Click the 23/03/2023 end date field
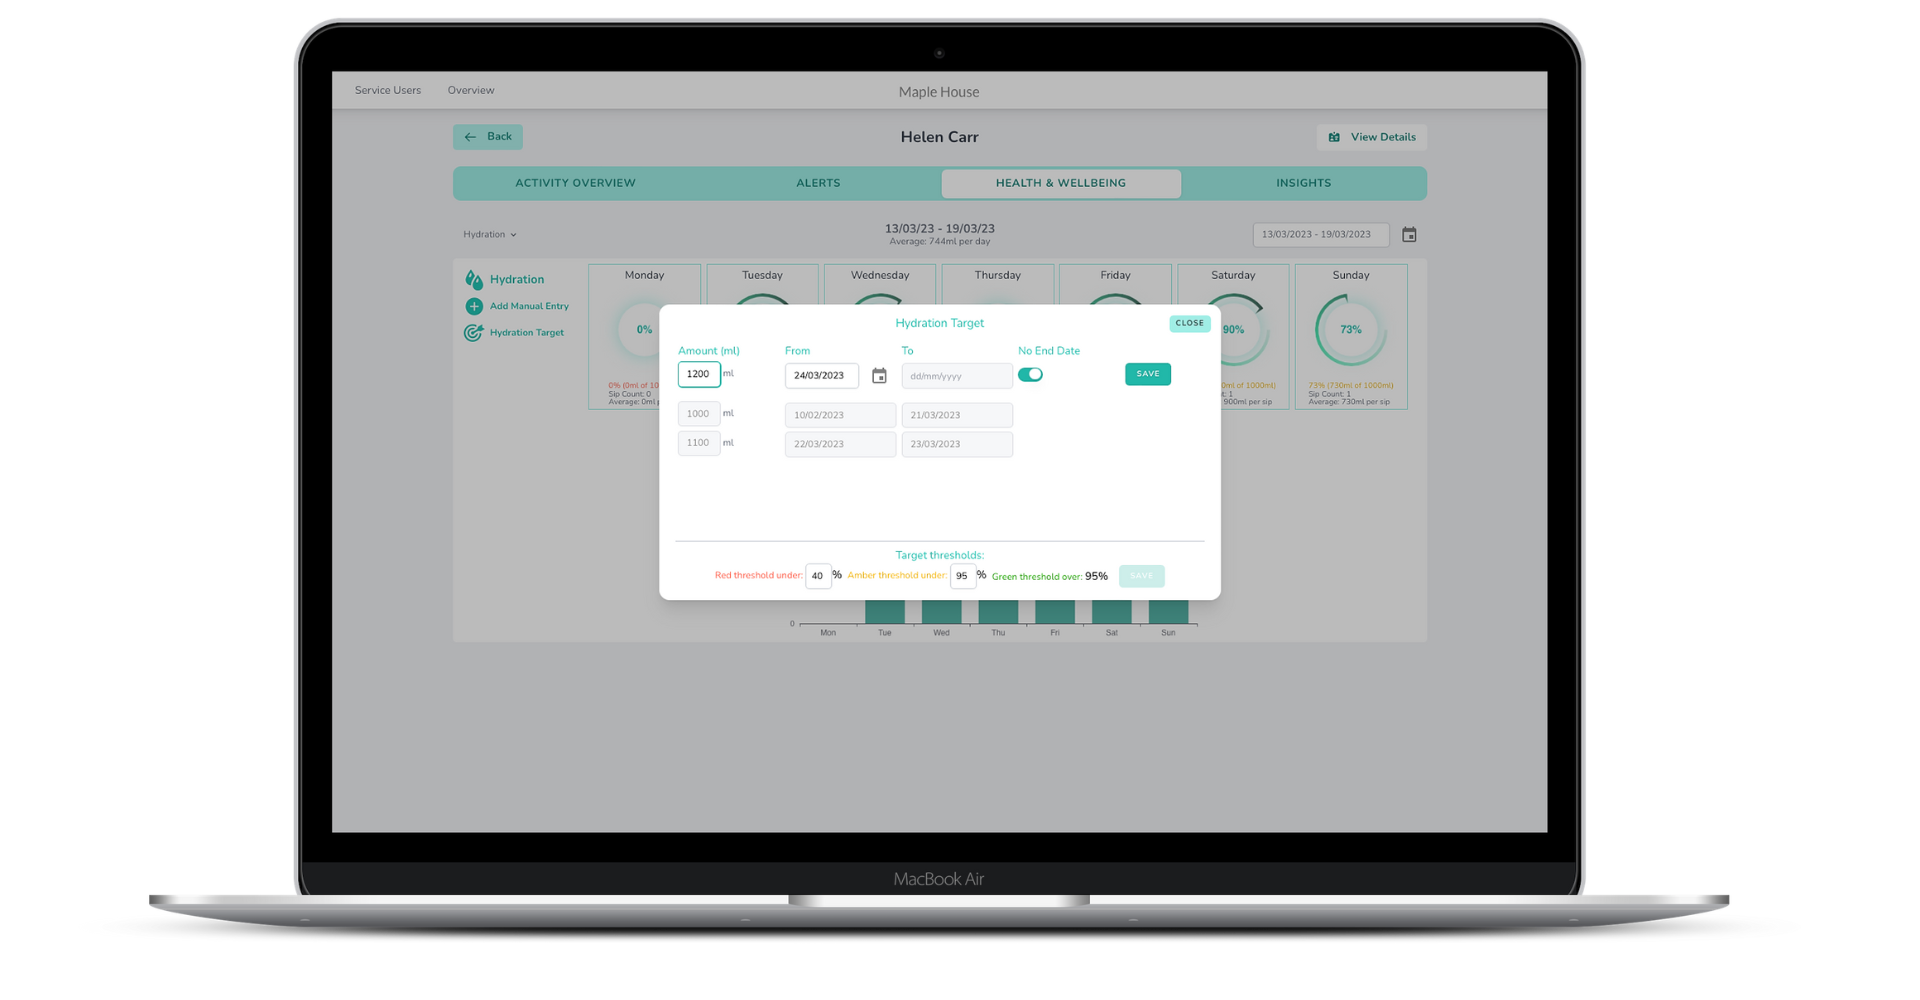Image resolution: width=1920 pixels, height=1000 pixels. click(957, 444)
